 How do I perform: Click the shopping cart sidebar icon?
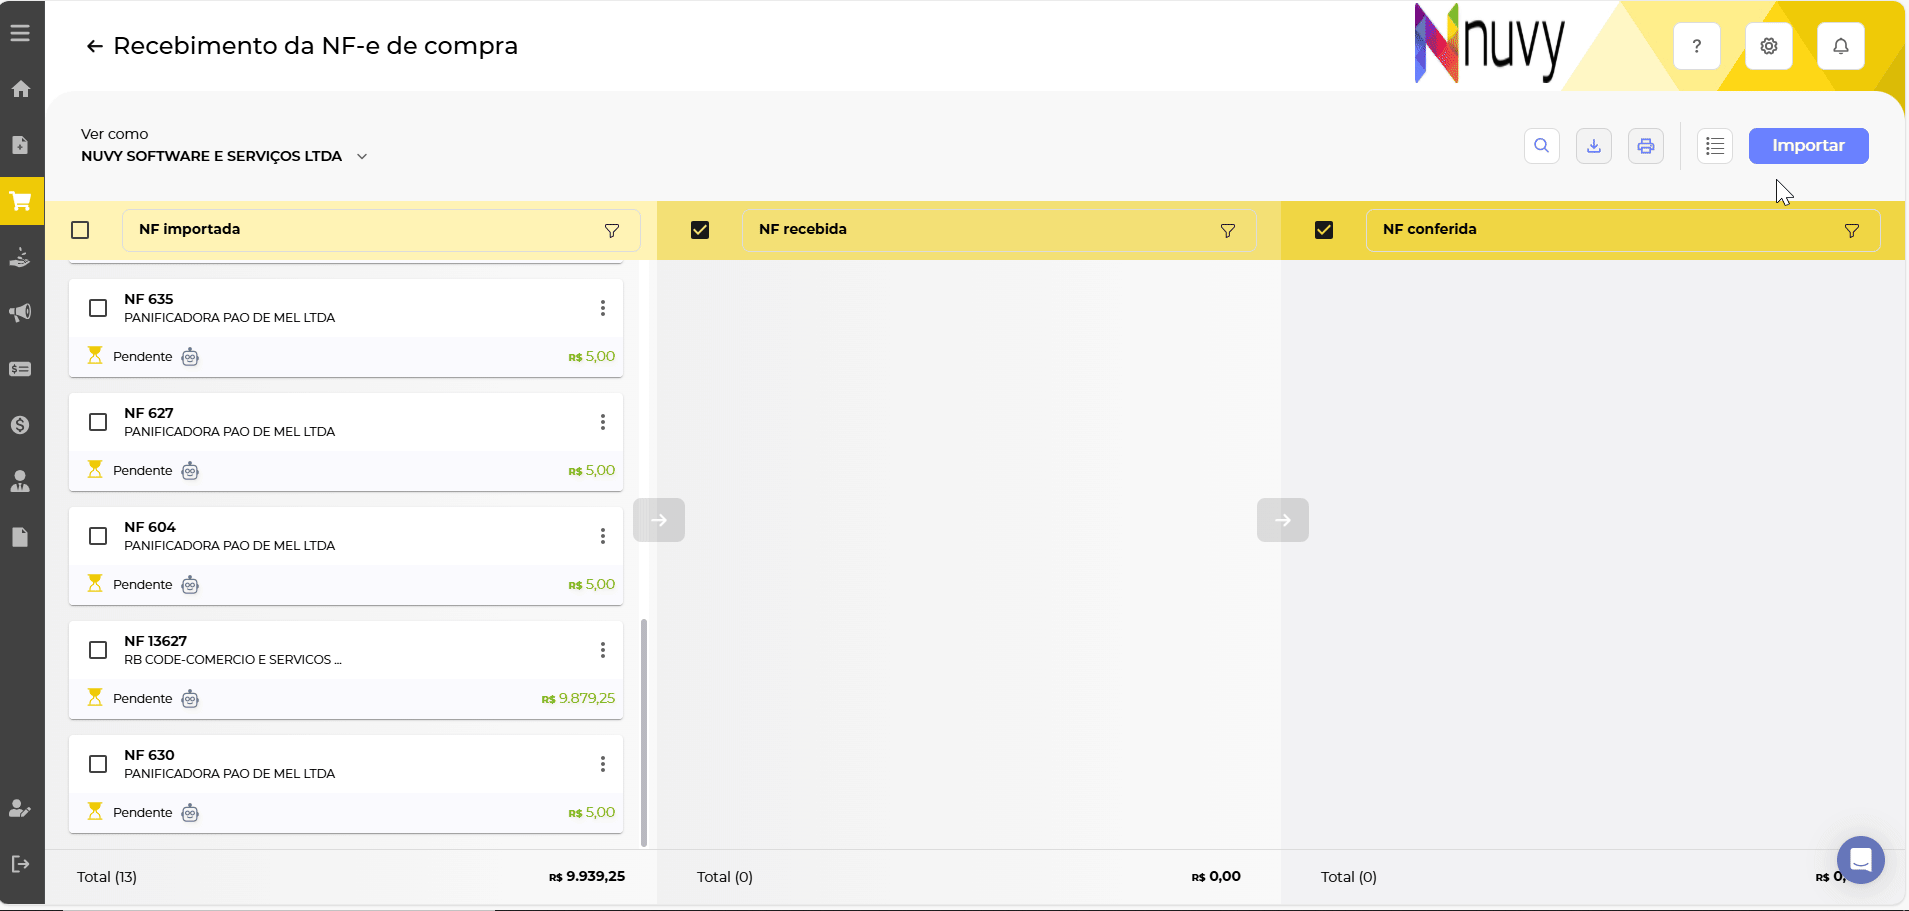21,201
